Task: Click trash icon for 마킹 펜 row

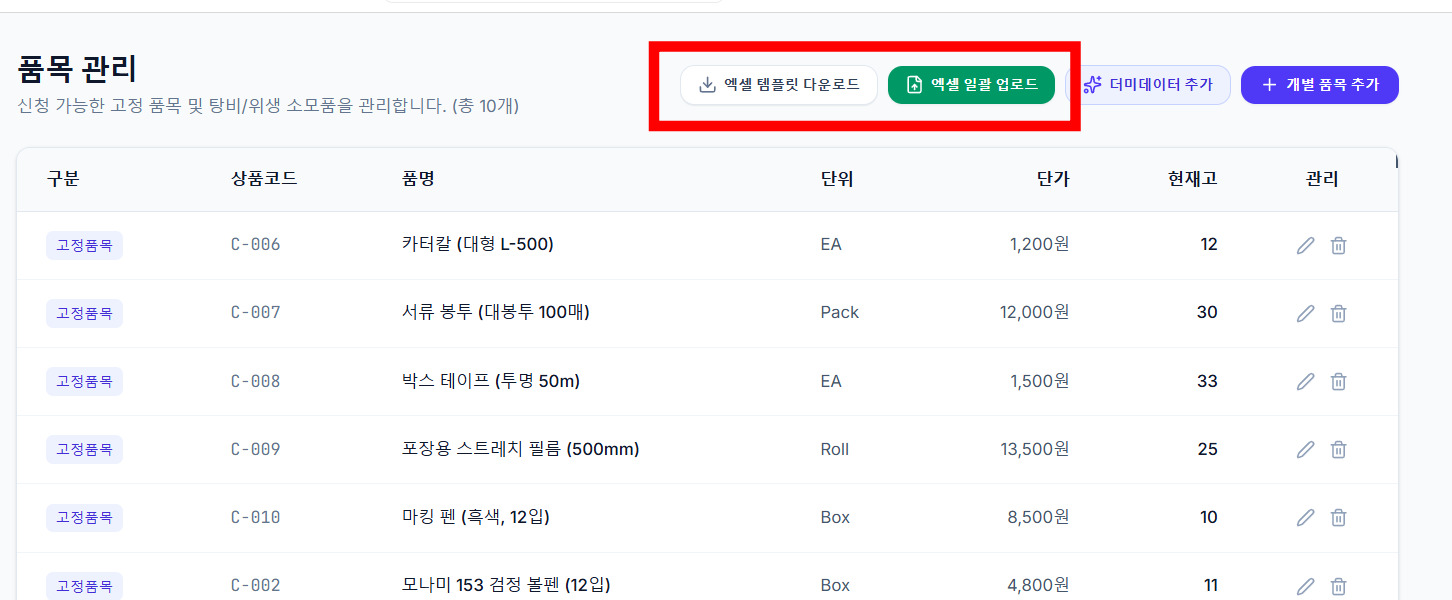Action: click(1338, 517)
